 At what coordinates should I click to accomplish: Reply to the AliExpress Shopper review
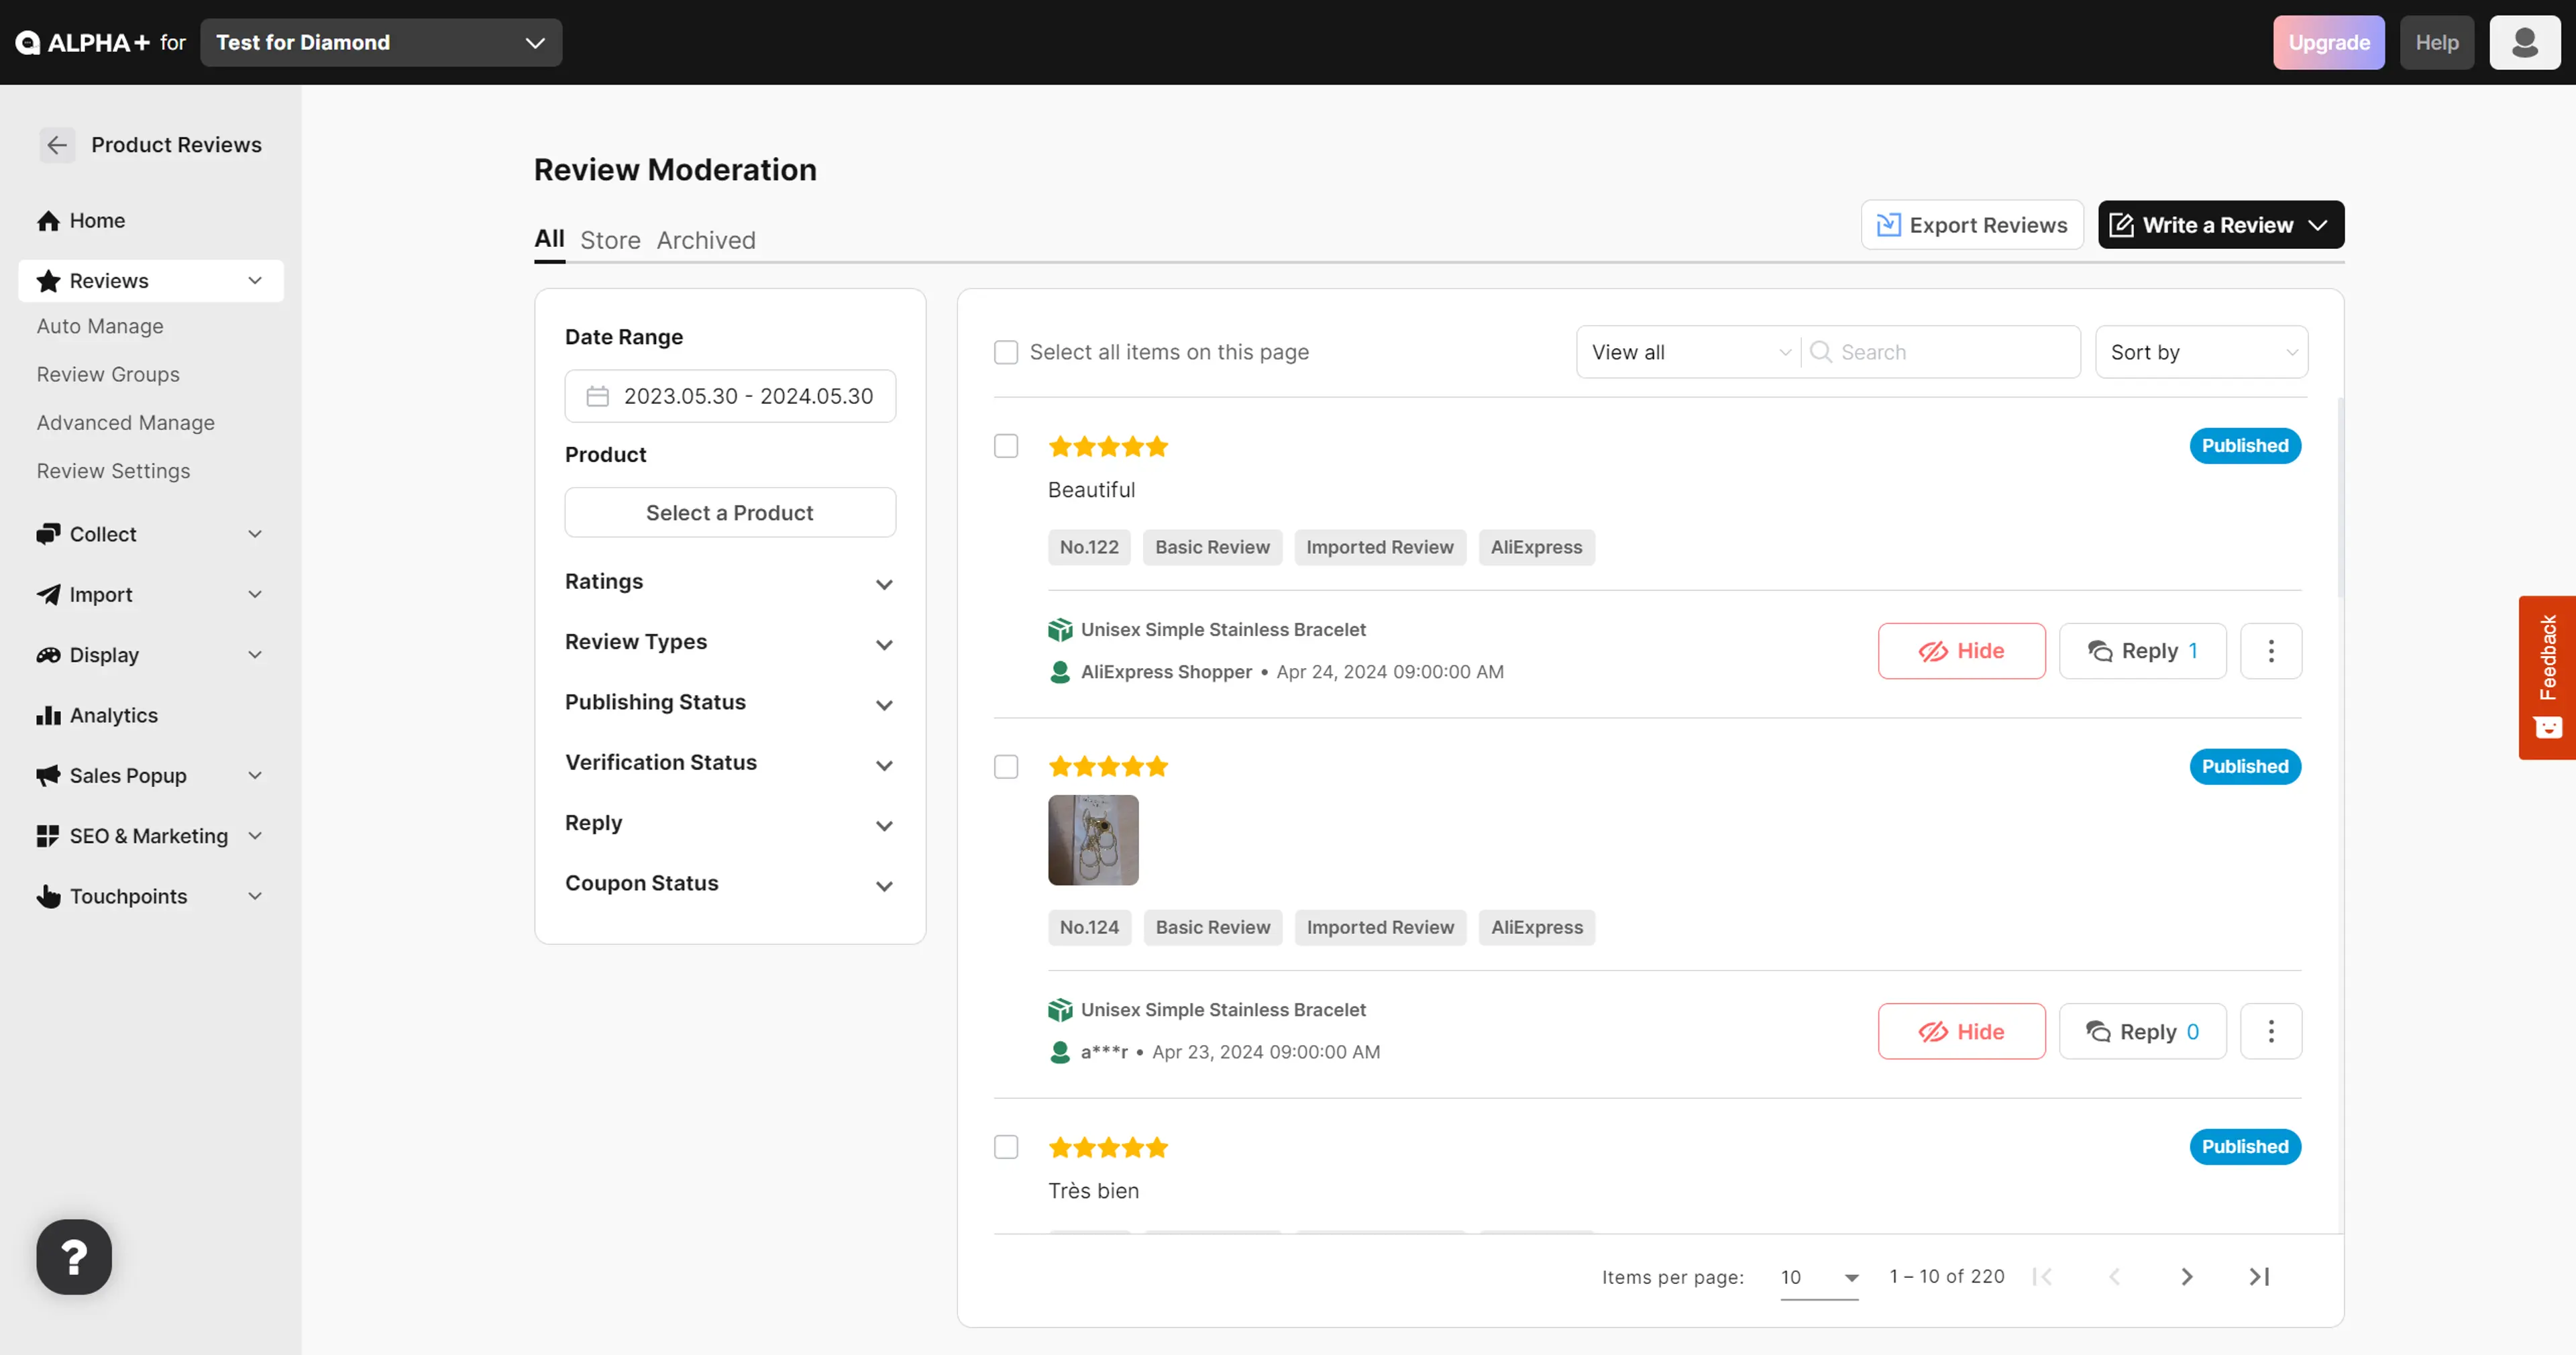click(x=2142, y=651)
